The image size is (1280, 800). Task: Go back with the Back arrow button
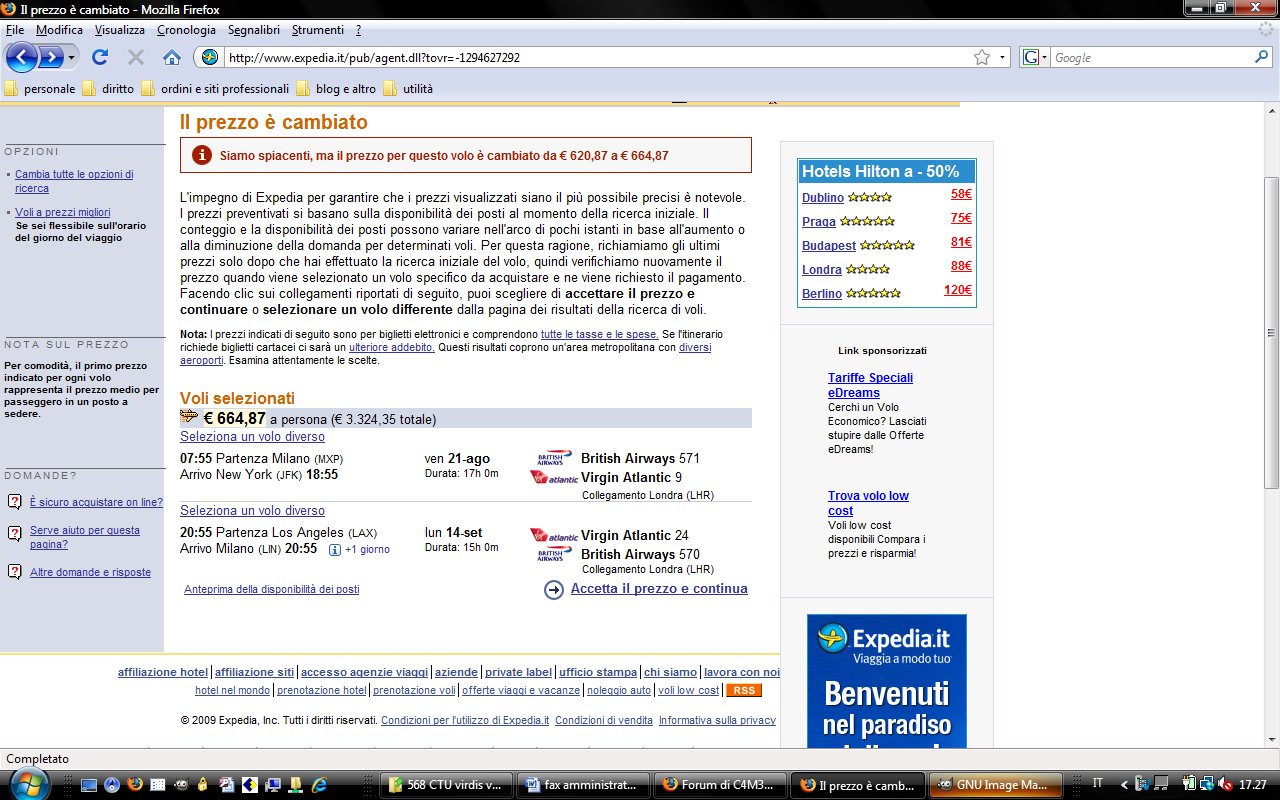(22, 57)
